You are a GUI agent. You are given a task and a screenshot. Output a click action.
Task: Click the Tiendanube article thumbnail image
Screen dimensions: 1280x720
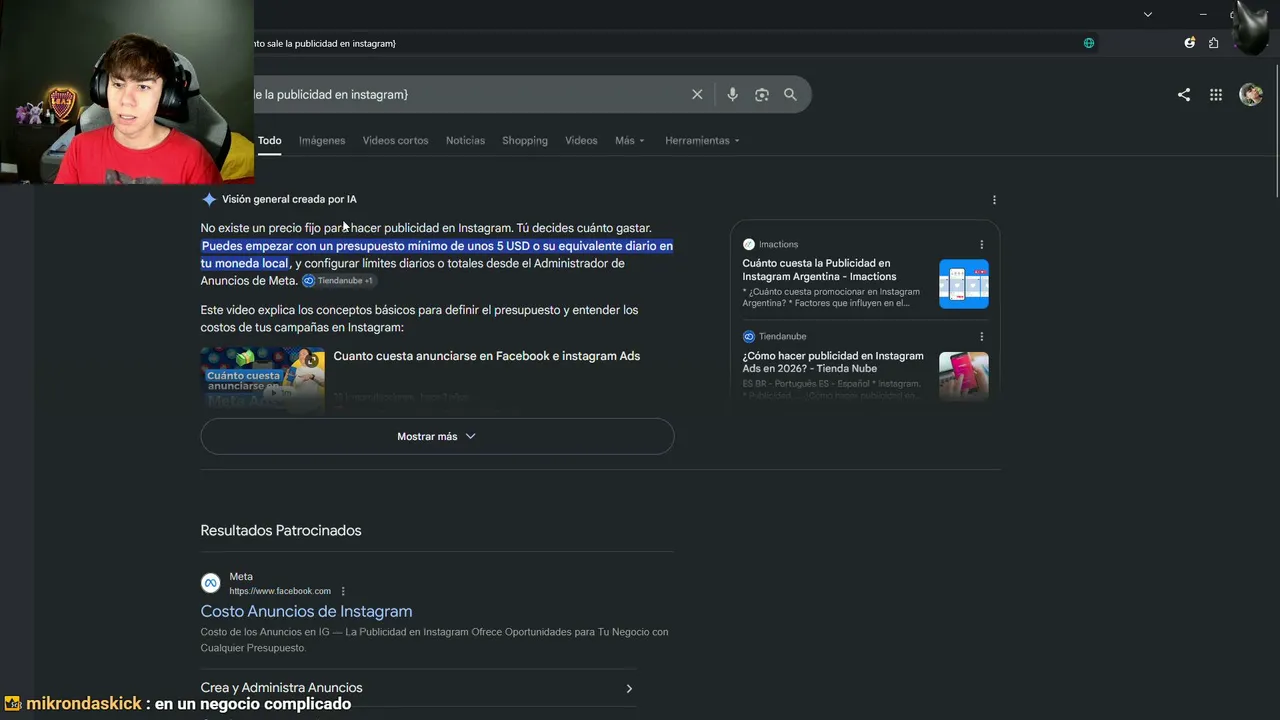click(964, 376)
